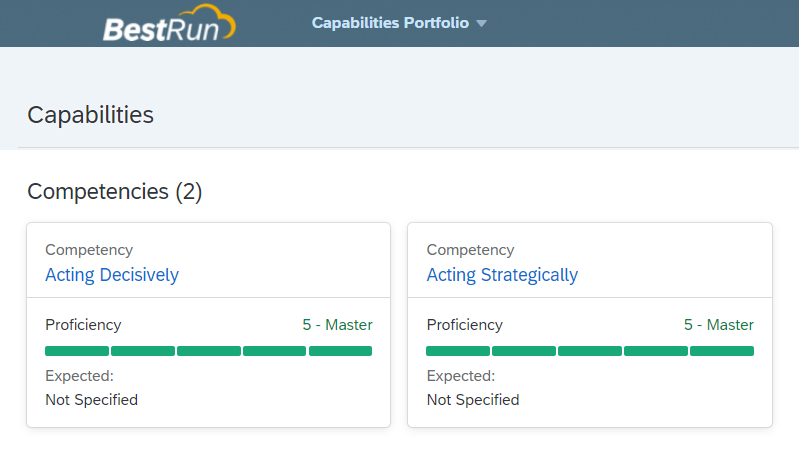Viewport: 799px width, 455px height.
Task: Click last proficiency segment of Acting Strategically
Action: tap(722, 351)
